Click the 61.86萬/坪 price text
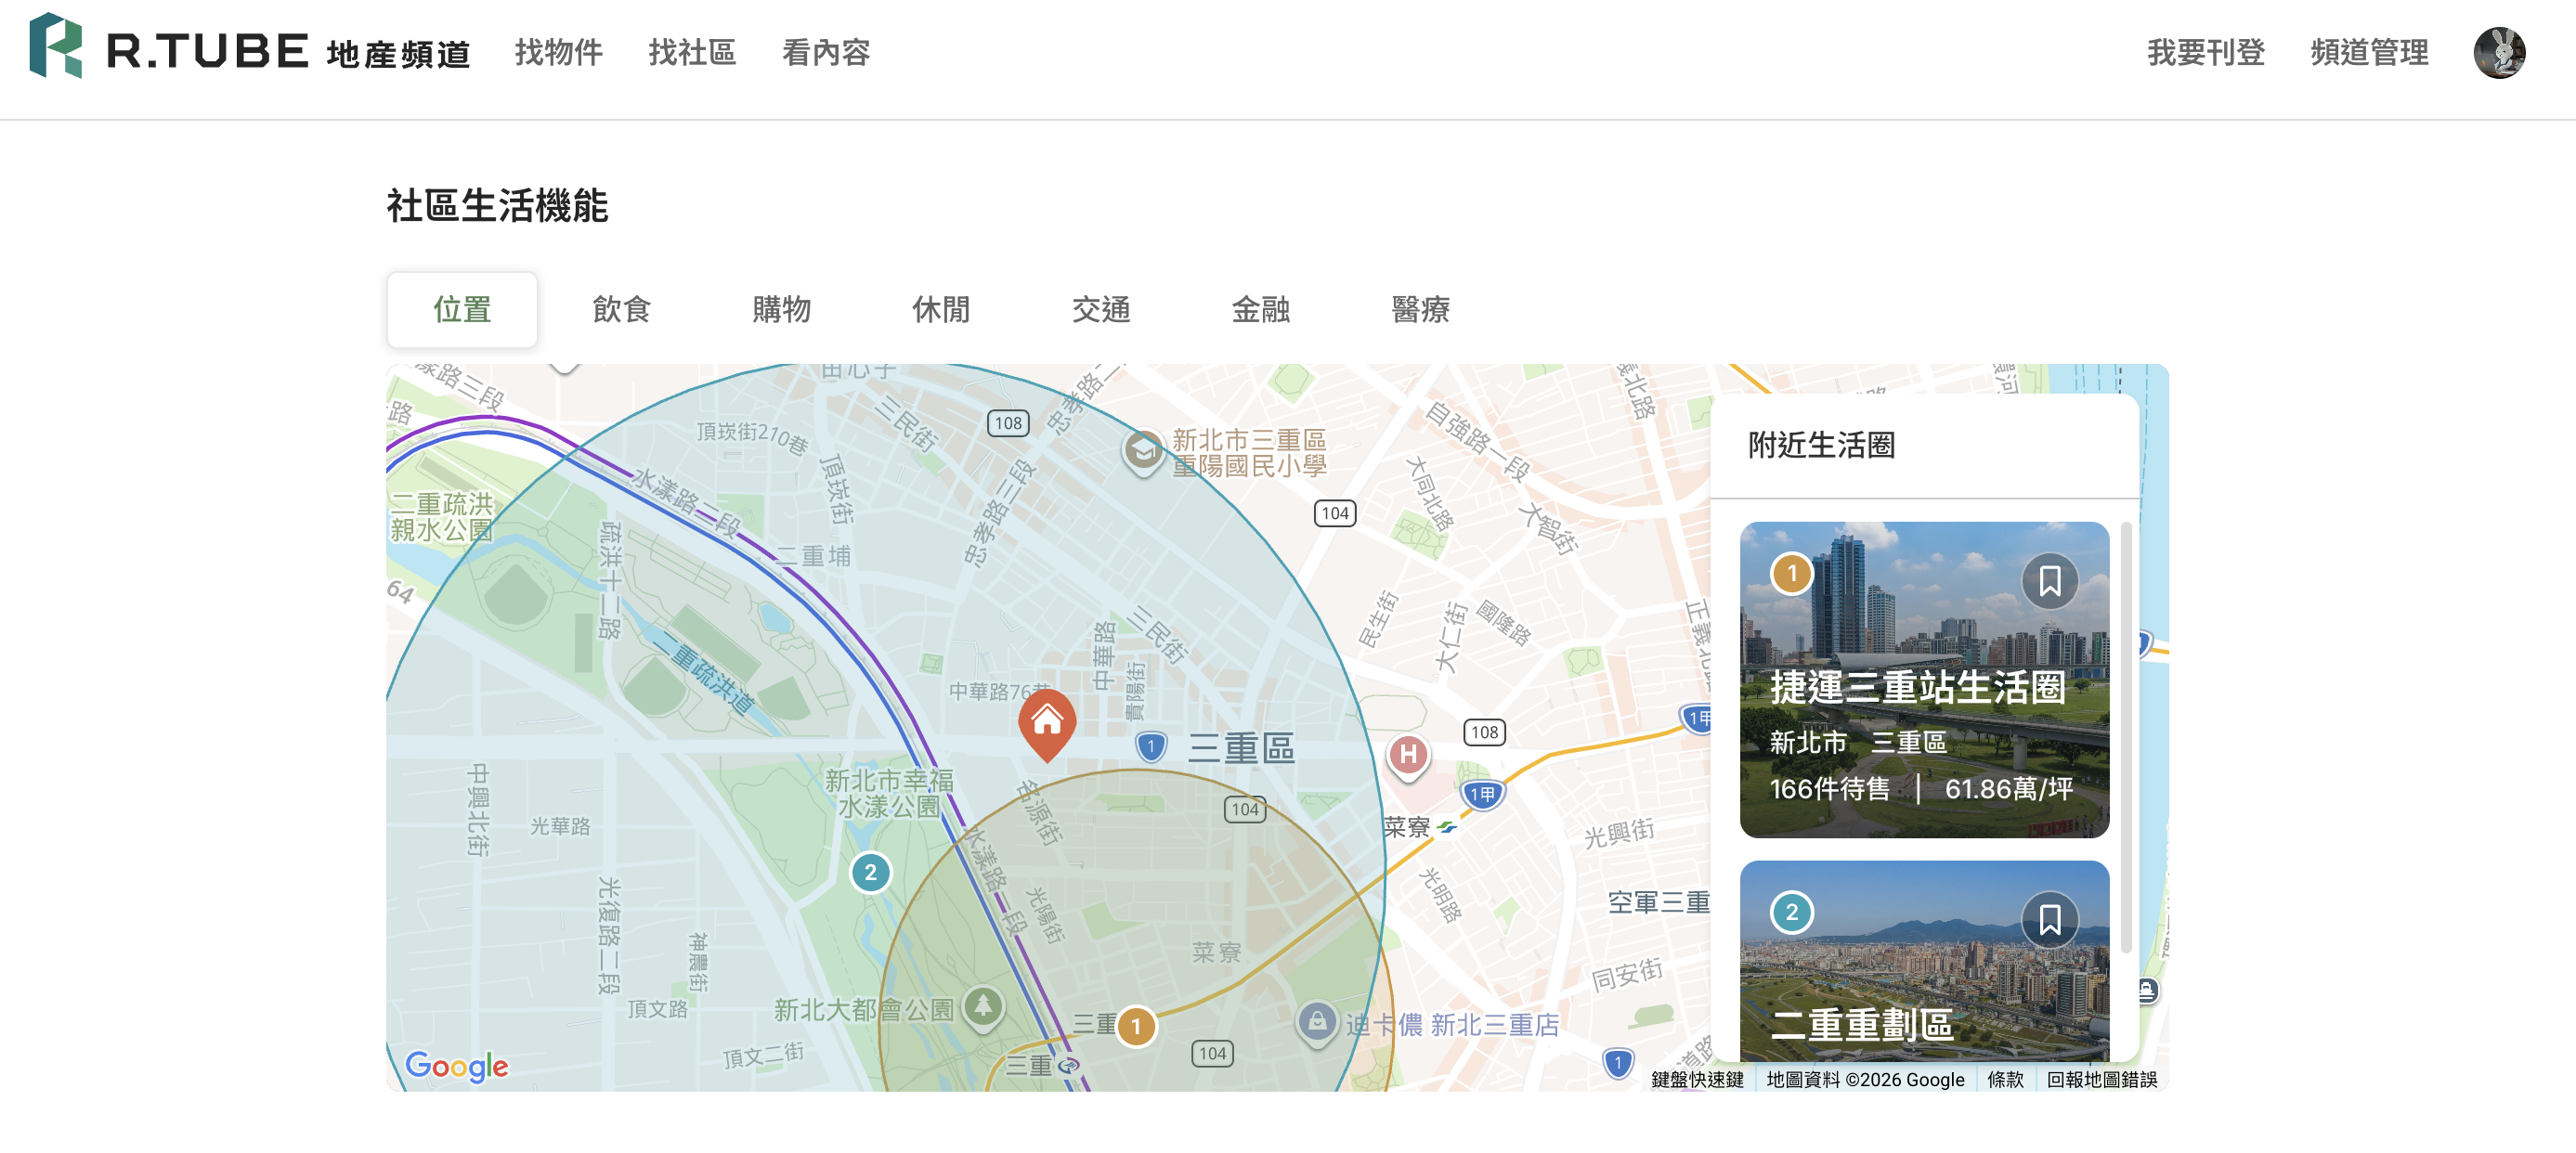The height and width of the screenshot is (1153, 2576). click(2008, 789)
